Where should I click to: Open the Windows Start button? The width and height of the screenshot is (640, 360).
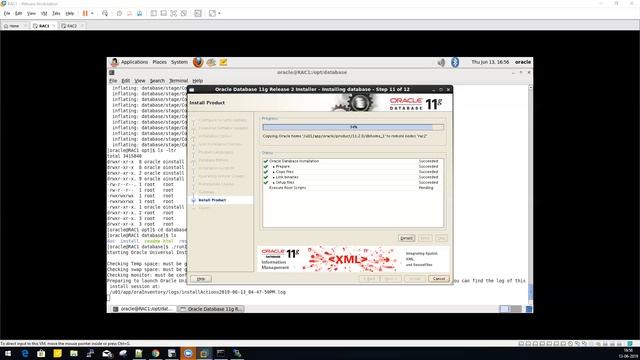click(x=8, y=353)
